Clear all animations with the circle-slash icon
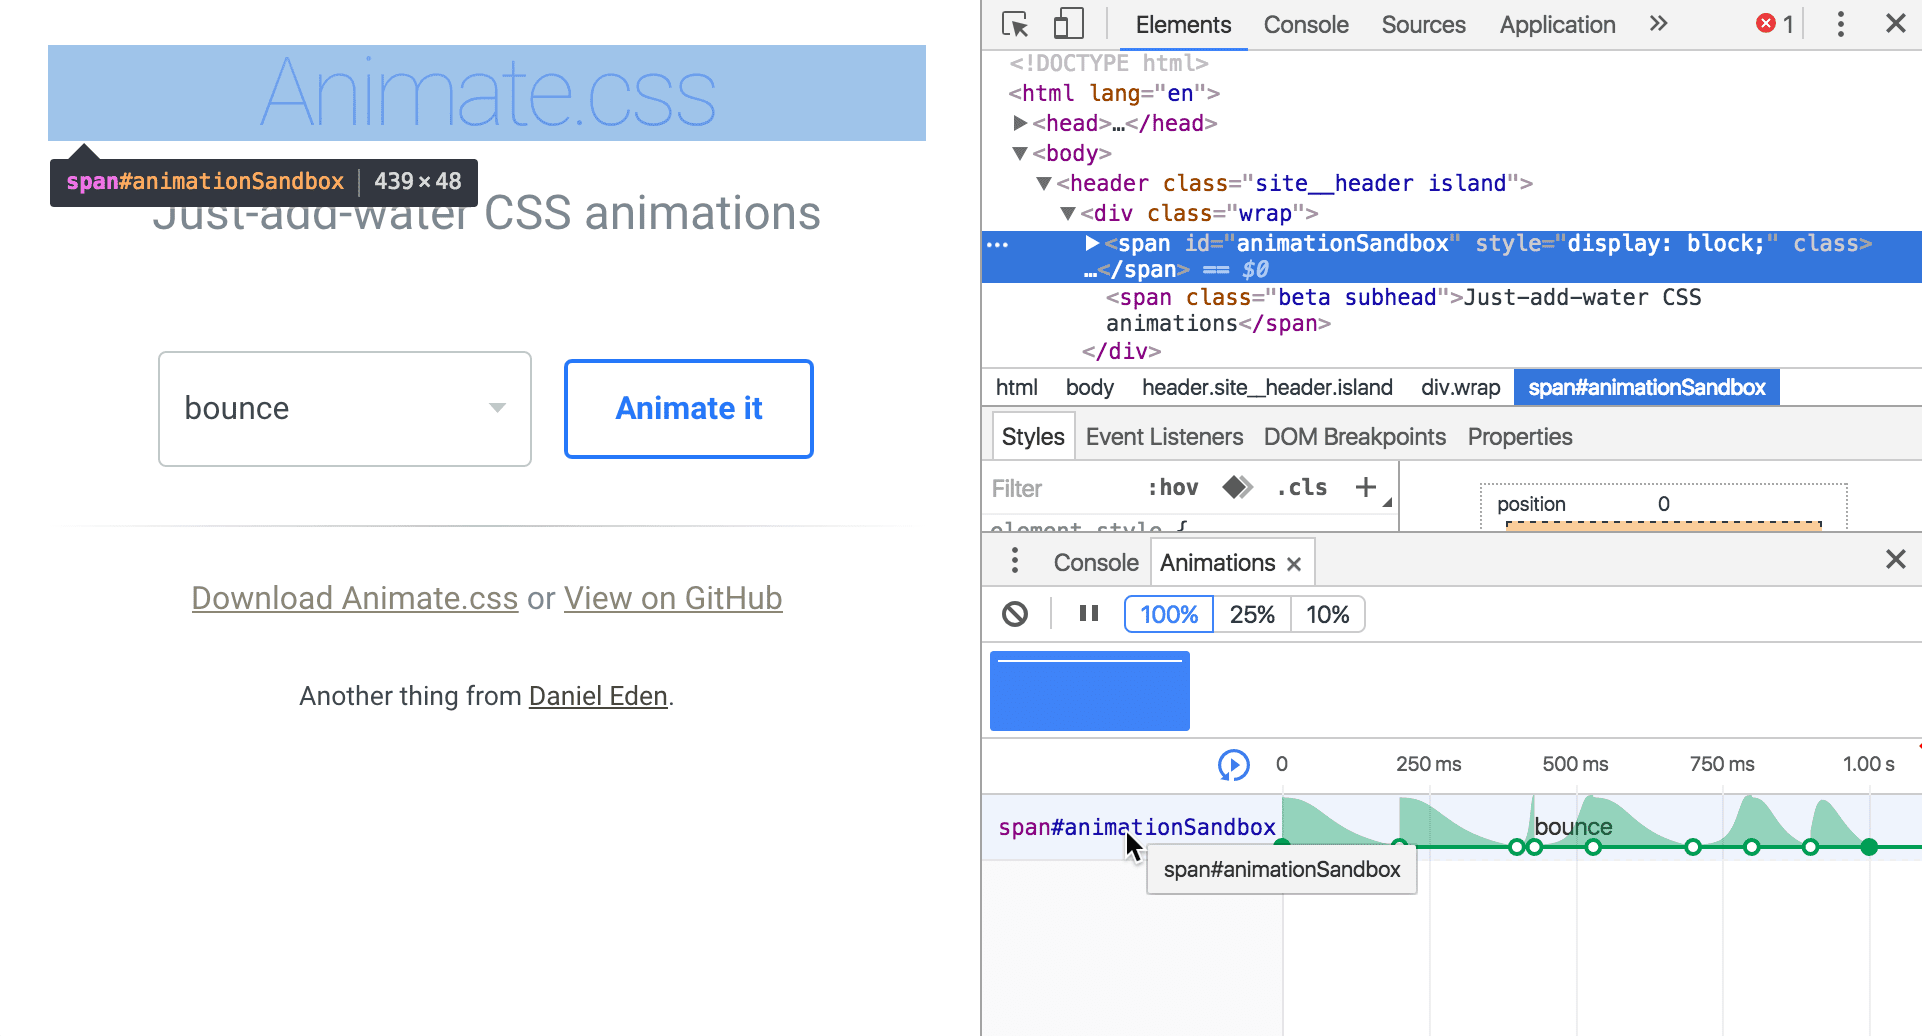The width and height of the screenshot is (1922, 1036). (1014, 613)
